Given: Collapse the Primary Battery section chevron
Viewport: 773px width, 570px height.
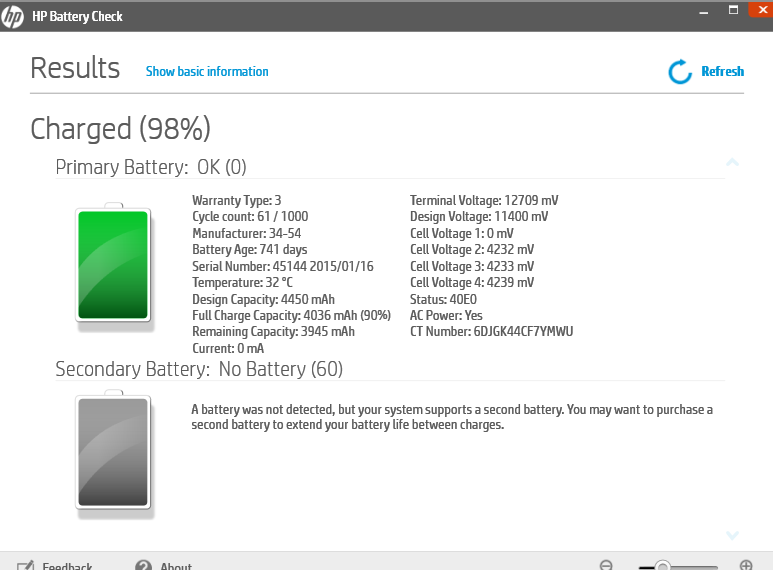Looking at the screenshot, I should 733,162.
